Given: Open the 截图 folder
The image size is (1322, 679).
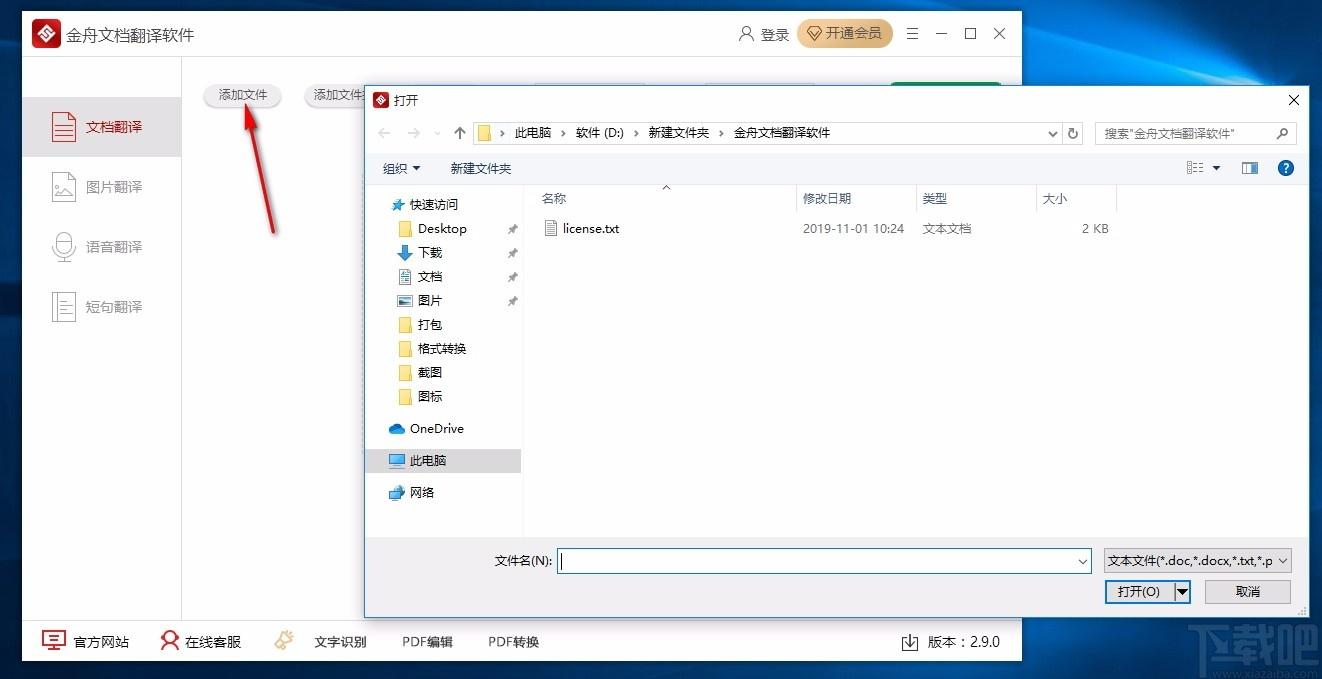Looking at the screenshot, I should pos(430,373).
